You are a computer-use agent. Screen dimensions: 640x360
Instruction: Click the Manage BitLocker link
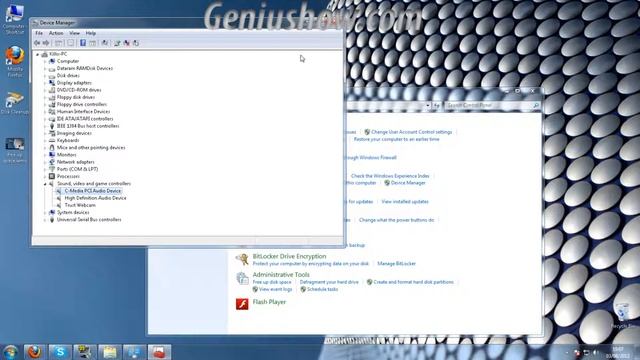point(396,264)
